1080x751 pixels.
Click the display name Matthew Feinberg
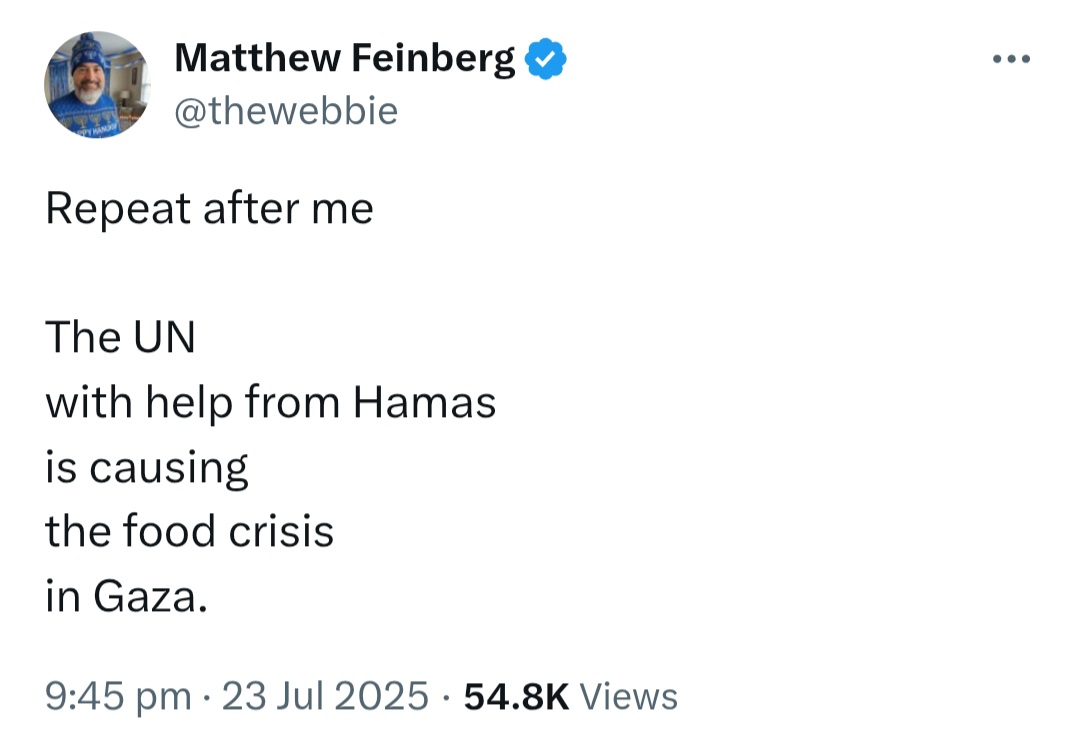point(344,58)
